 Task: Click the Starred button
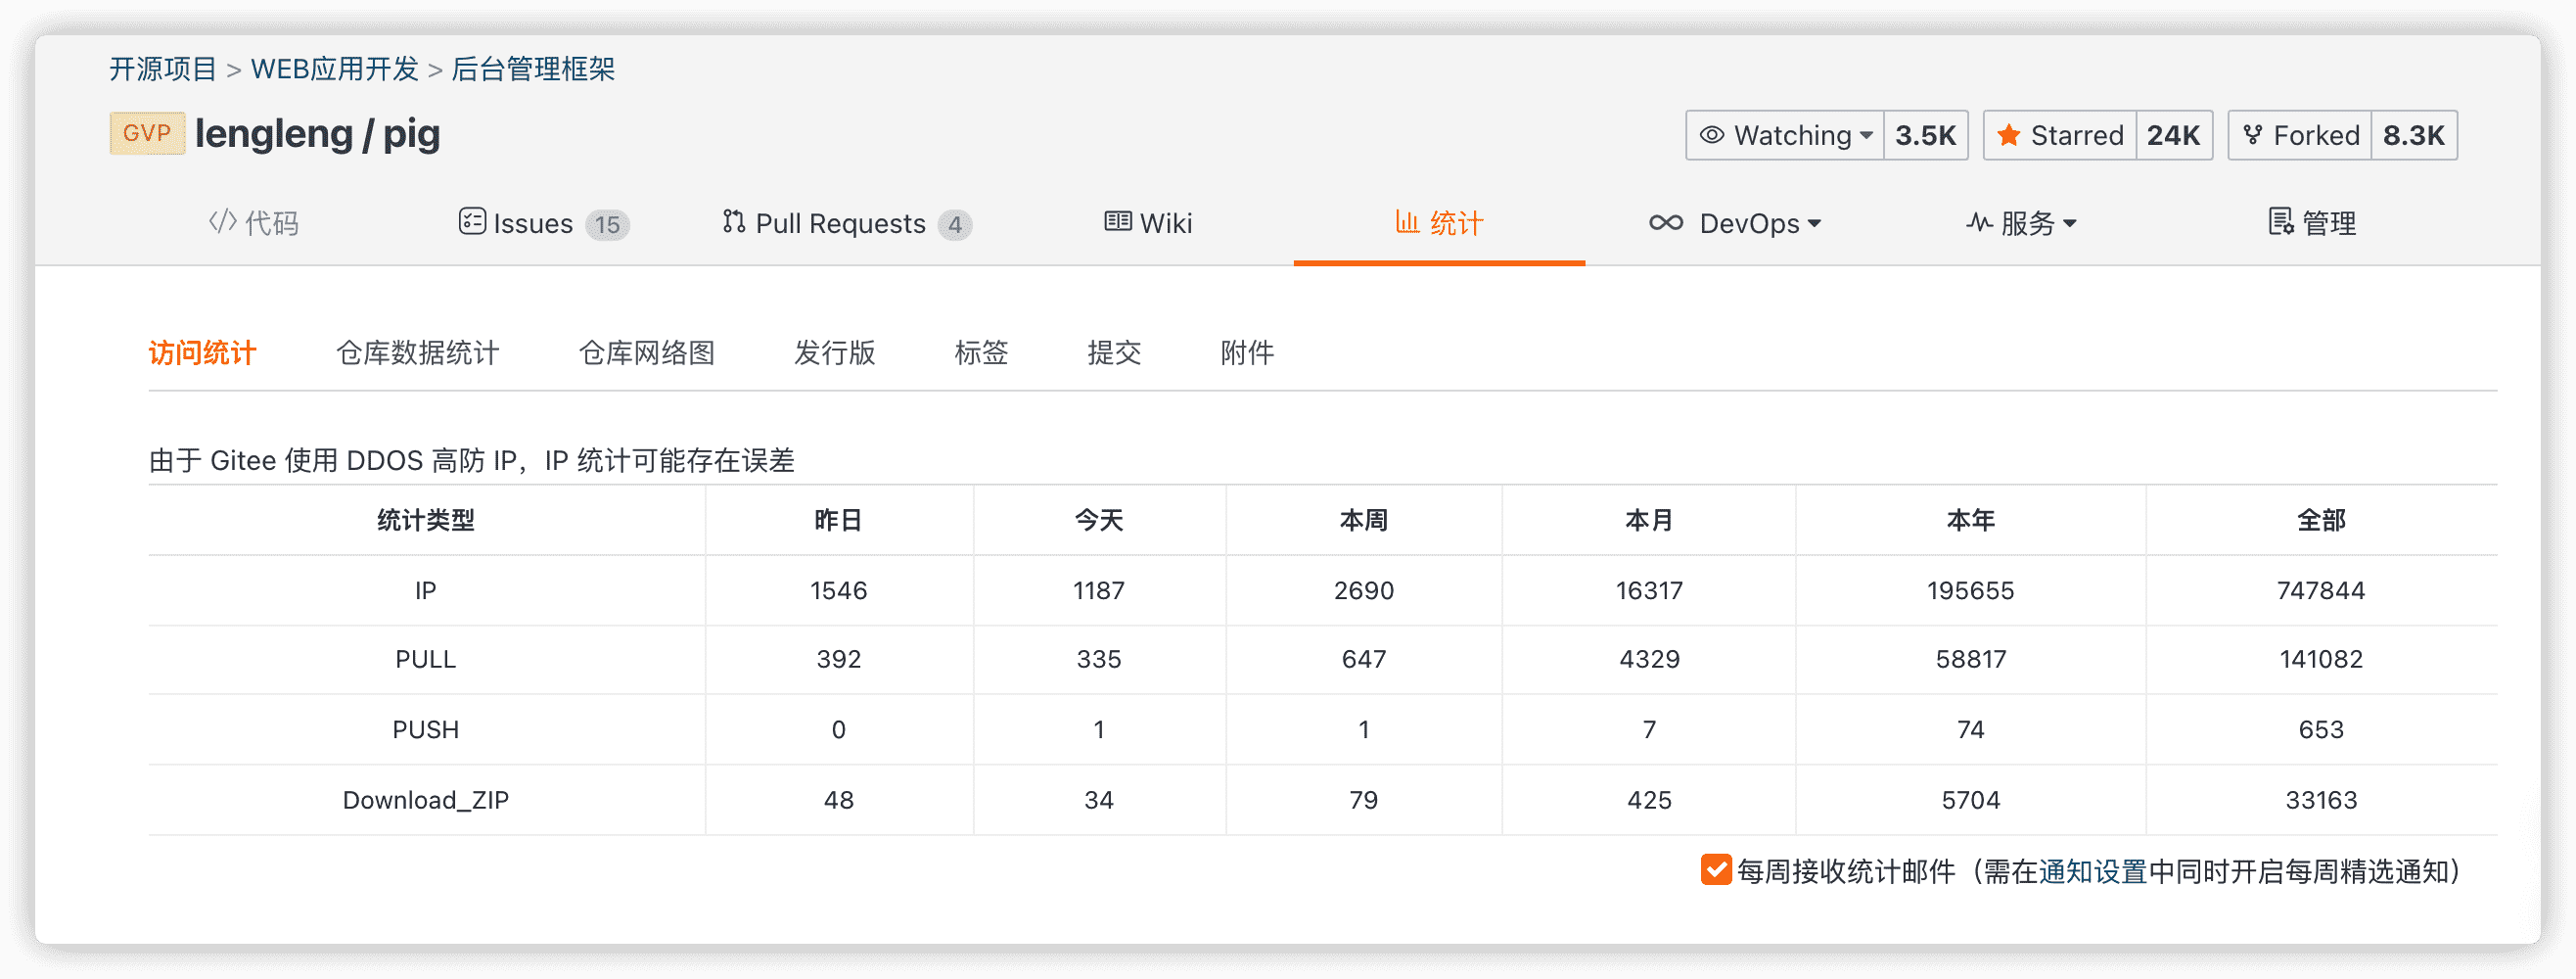point(2060,135)
